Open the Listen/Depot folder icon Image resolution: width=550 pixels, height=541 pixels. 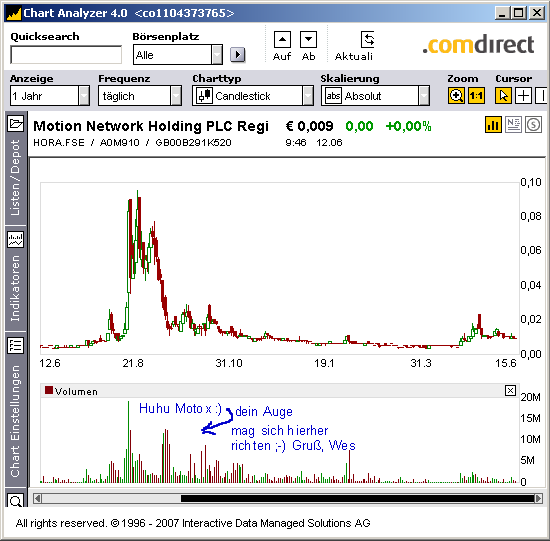point(15,123)
